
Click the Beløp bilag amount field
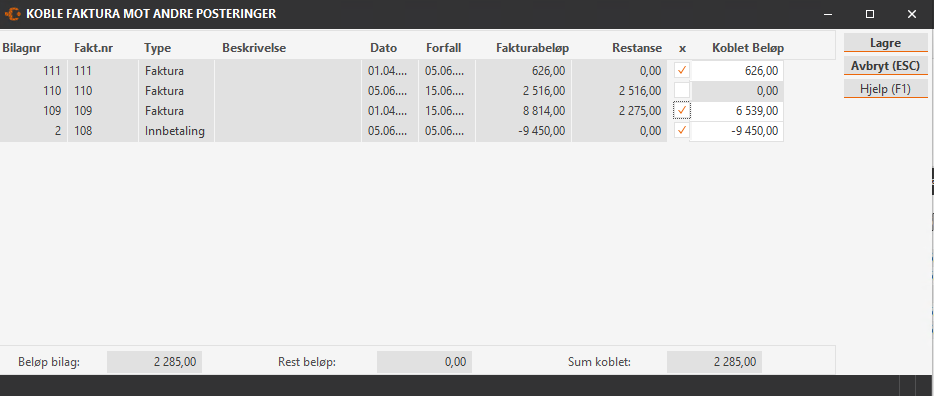pos(154,362)
